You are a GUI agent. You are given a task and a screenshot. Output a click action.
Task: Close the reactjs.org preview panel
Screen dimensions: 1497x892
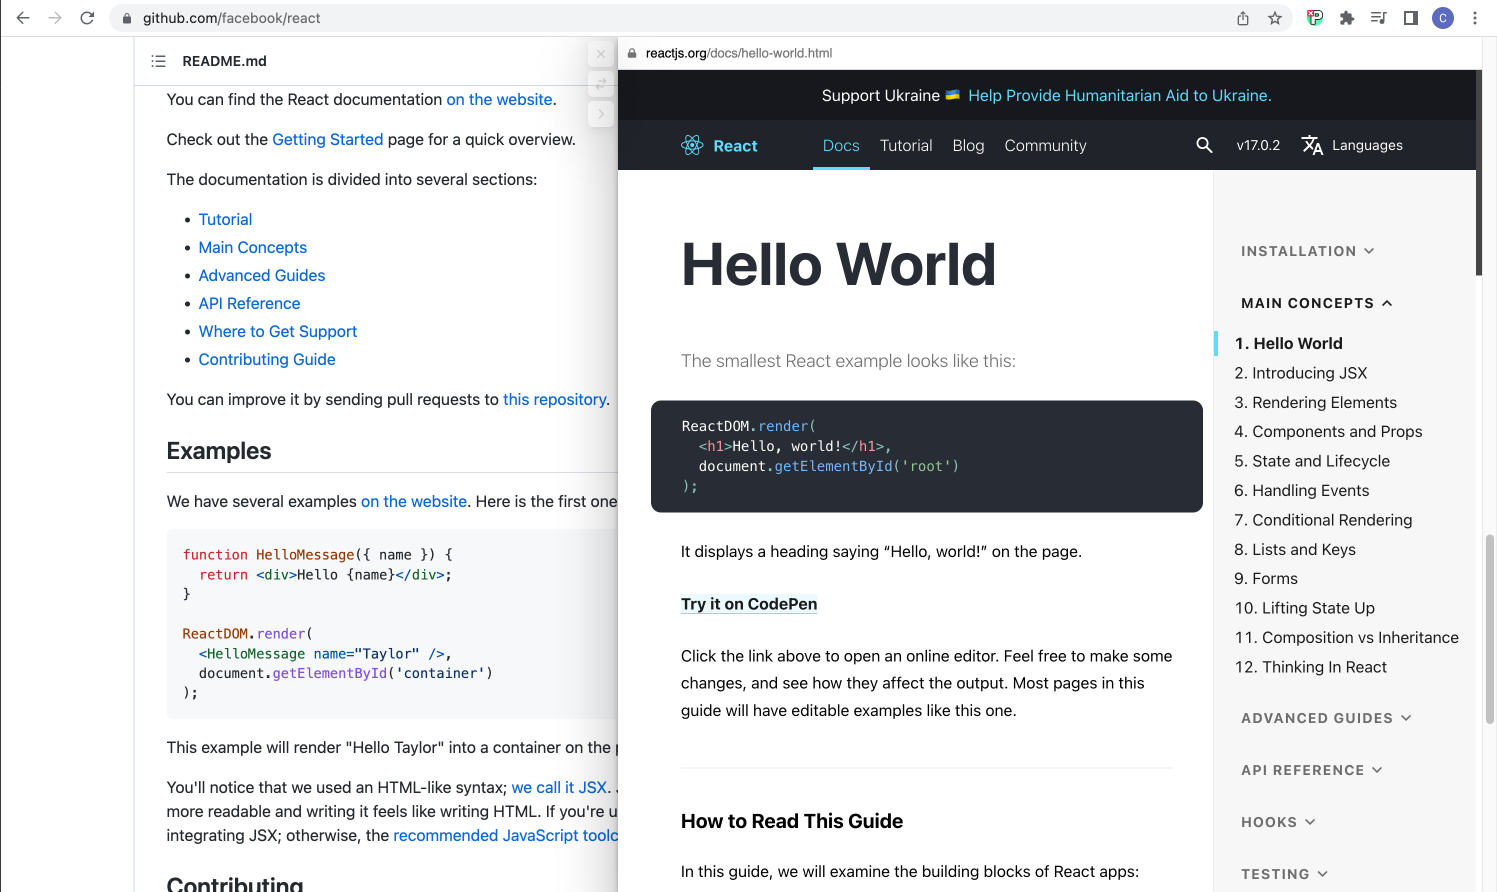[x=601, y=54]
